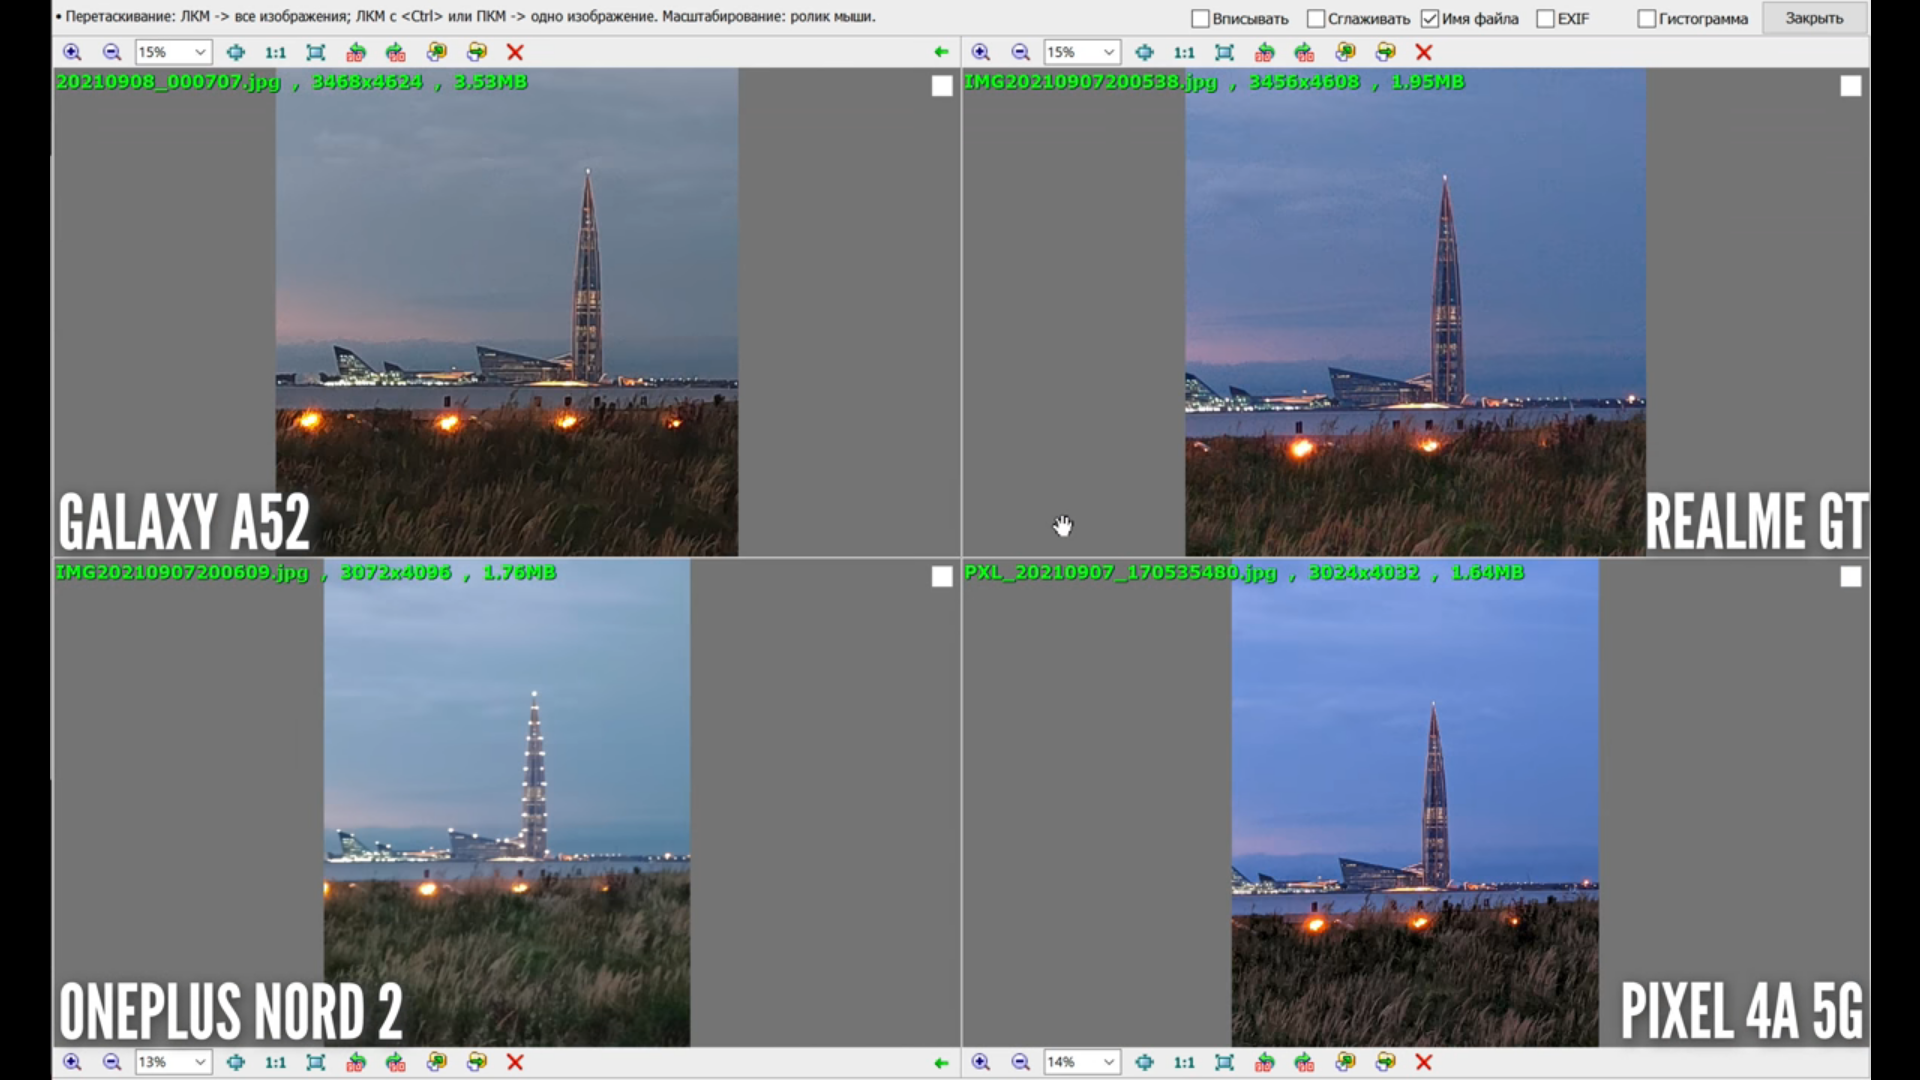Screen dimensions: 1920x1080
Task: Zoom in on the Galaxy A52 pane
Action: (x=72, y=52)
